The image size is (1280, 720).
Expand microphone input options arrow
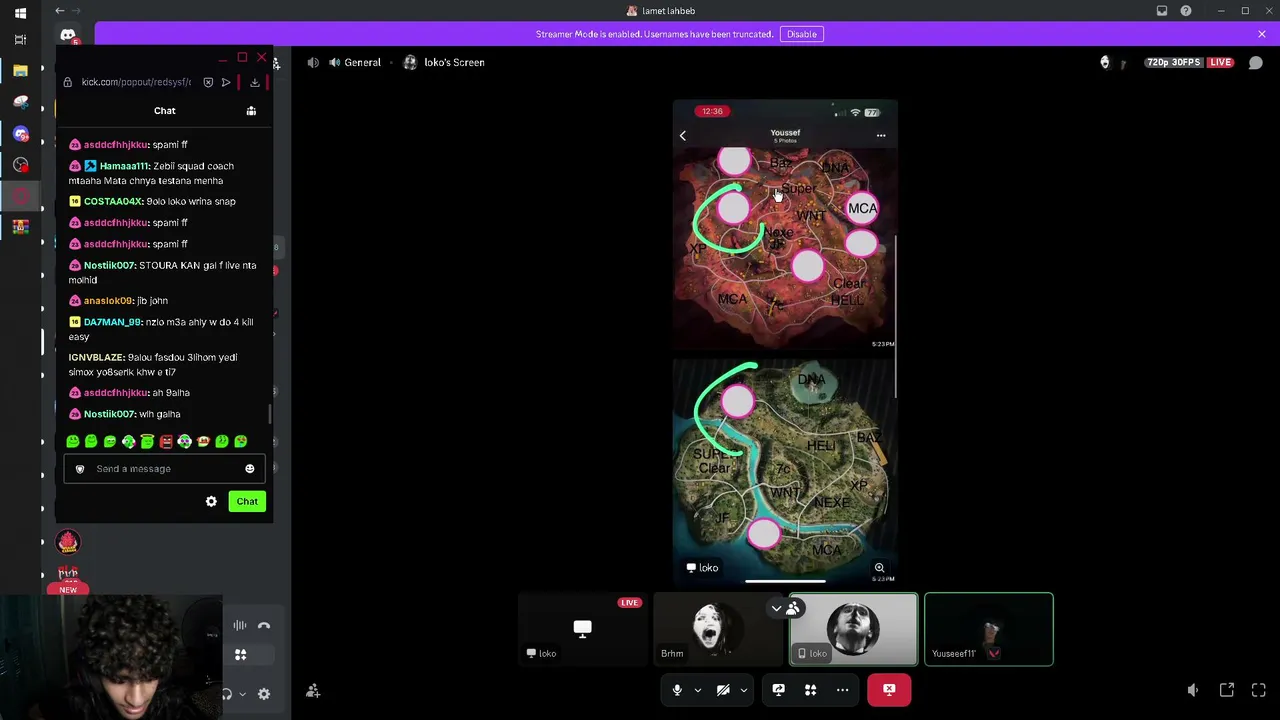tap(697, 690)
